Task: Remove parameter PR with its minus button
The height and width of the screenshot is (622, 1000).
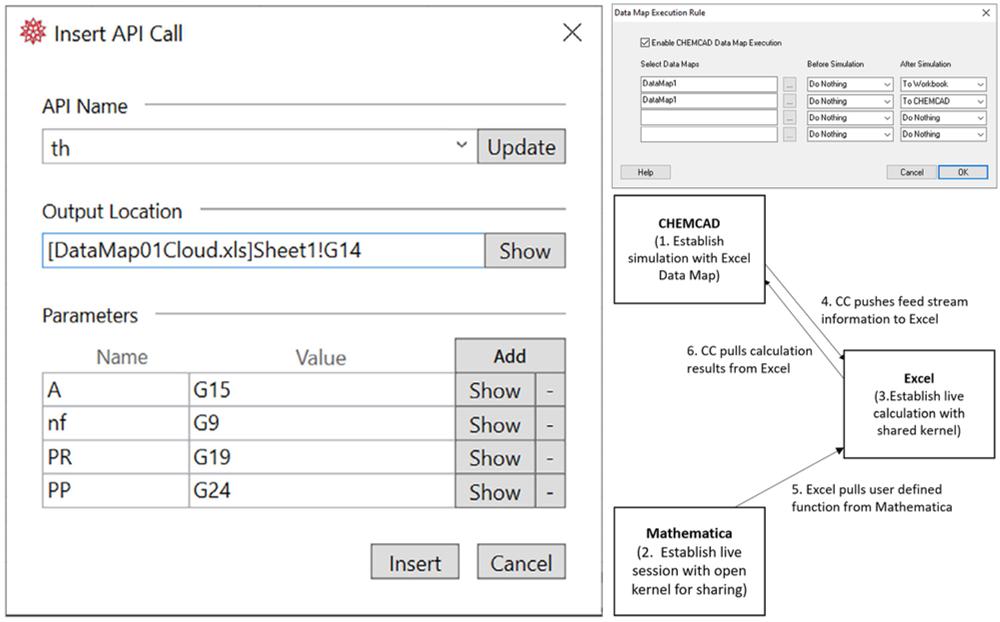Action: (x=550, y=457)
